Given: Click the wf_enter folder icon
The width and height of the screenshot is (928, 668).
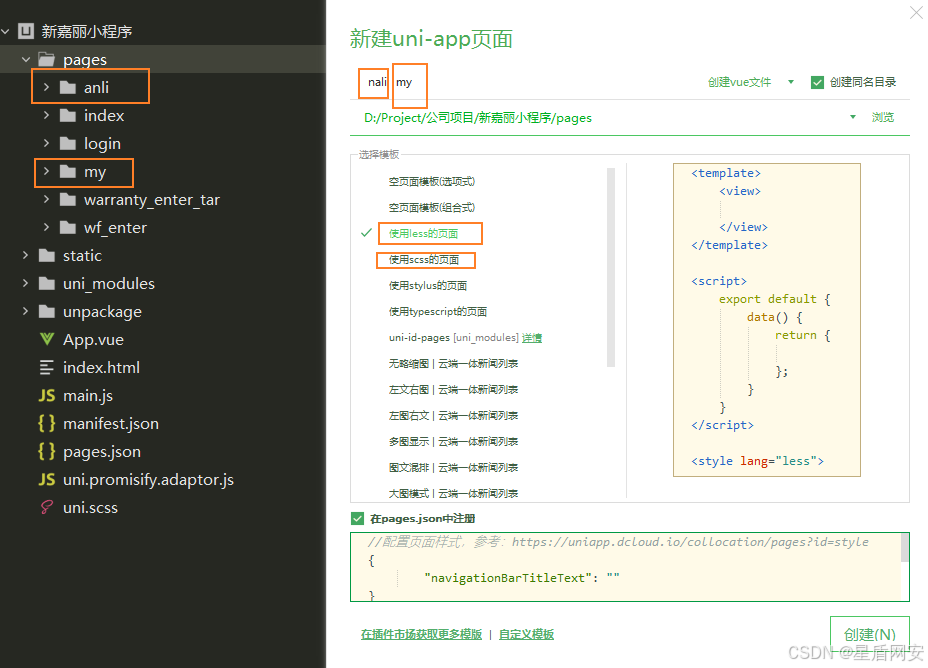Looking at the screenshot, I should (68, 227).
